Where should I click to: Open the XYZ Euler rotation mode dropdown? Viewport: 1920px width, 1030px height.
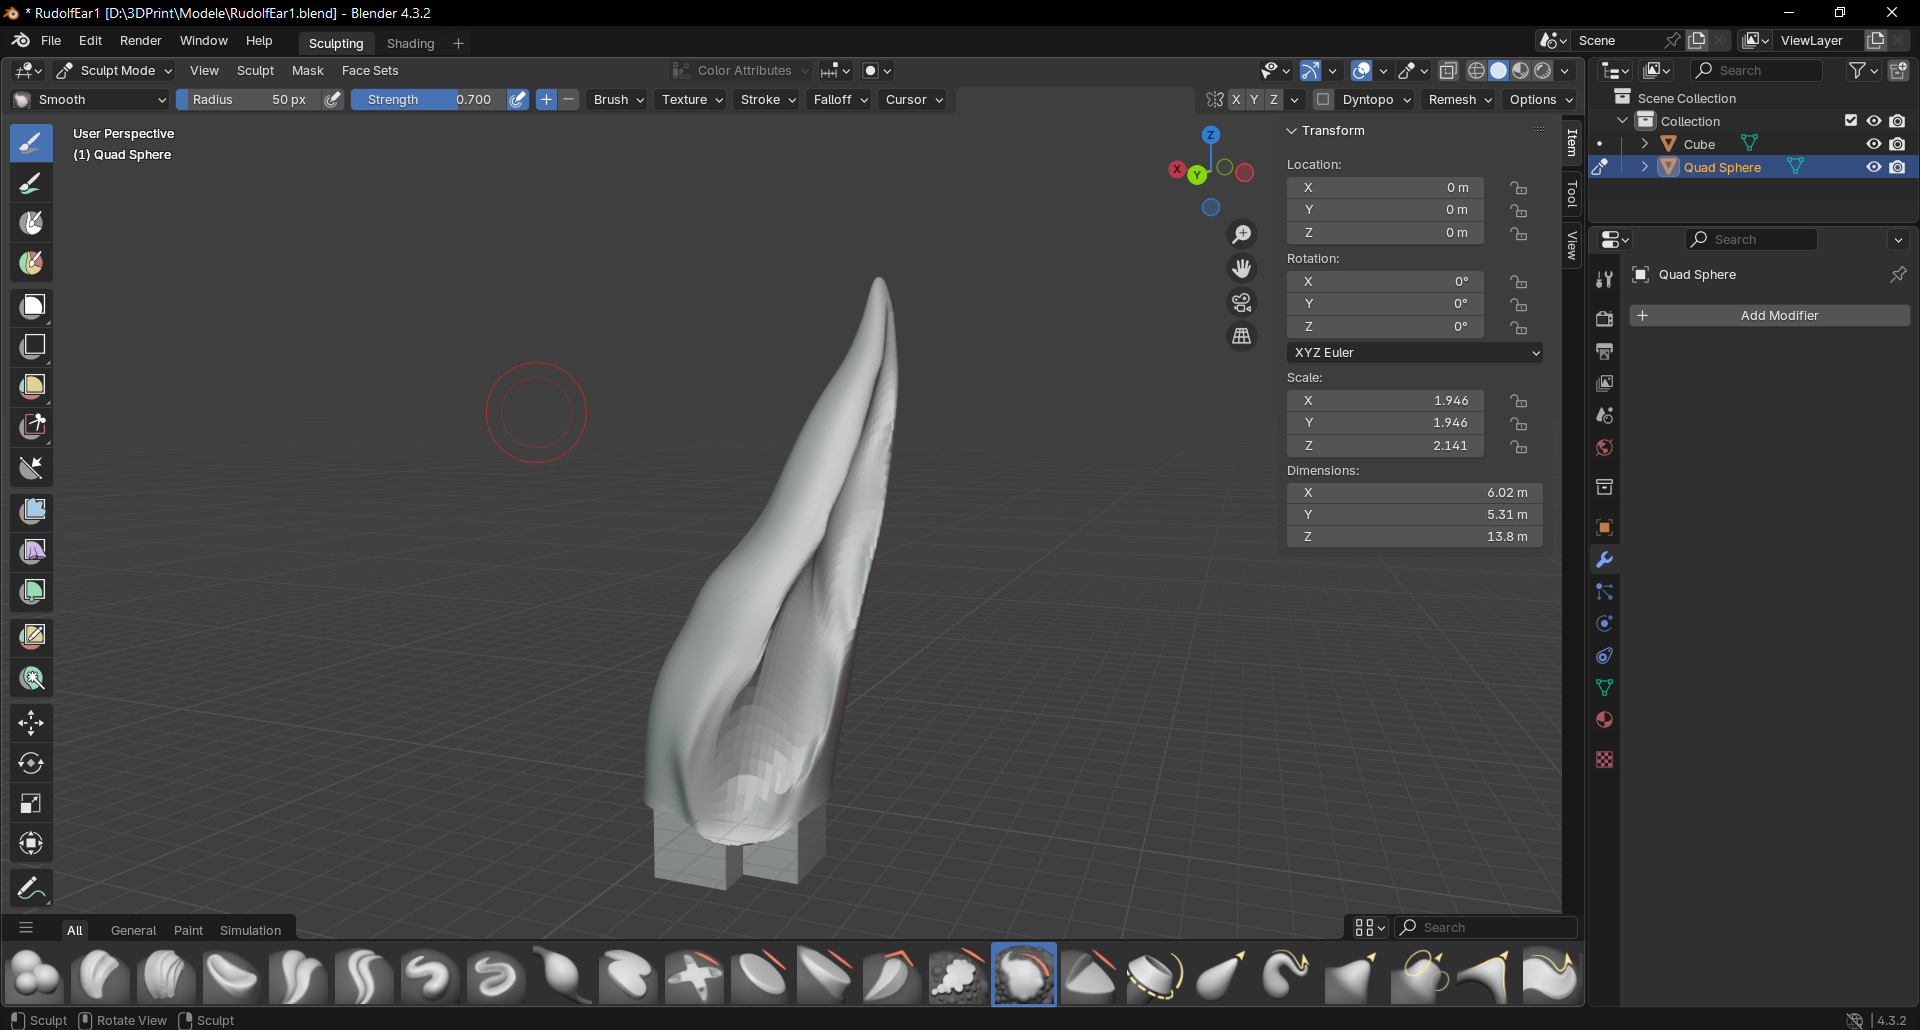[1414, 353]
